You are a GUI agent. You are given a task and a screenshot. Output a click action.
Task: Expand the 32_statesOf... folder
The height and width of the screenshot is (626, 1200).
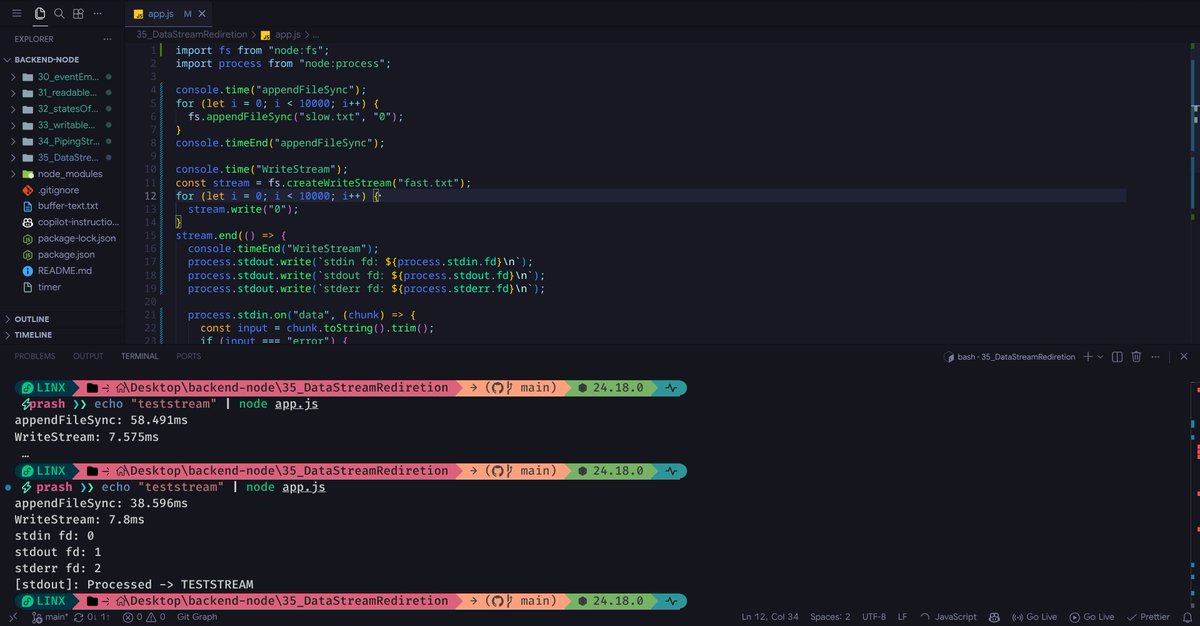click(x=66, y=109)
